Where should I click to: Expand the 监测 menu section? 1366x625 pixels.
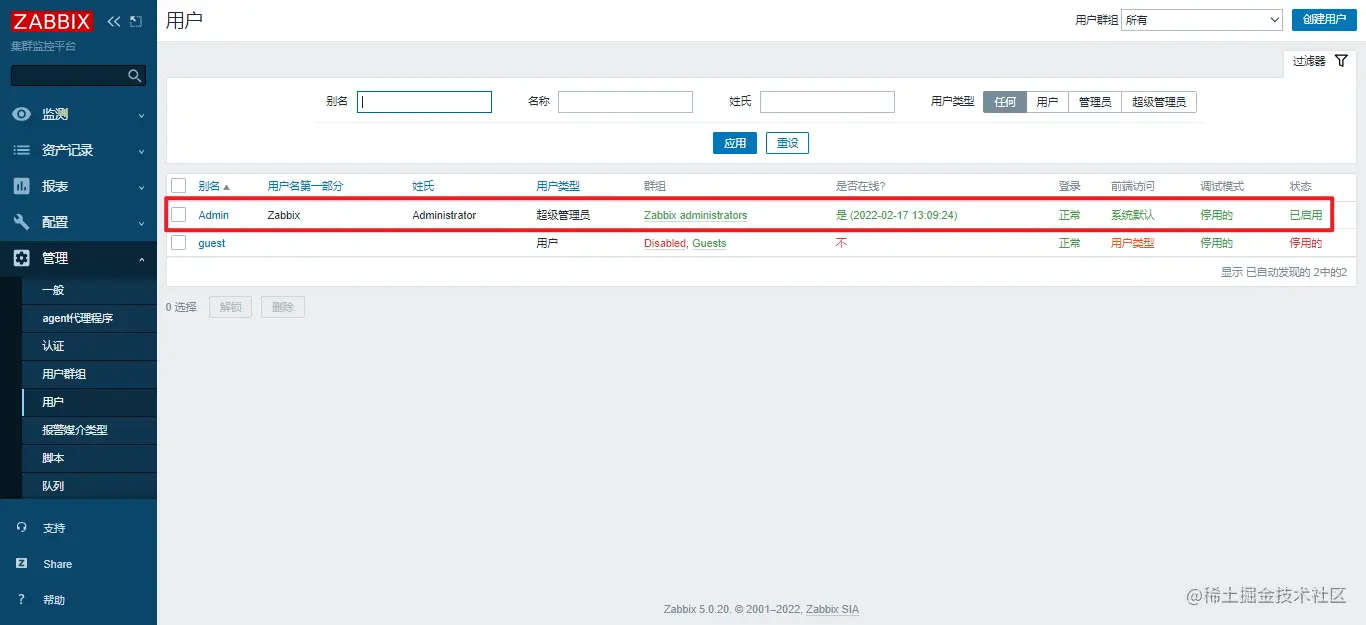click(78, 114)
